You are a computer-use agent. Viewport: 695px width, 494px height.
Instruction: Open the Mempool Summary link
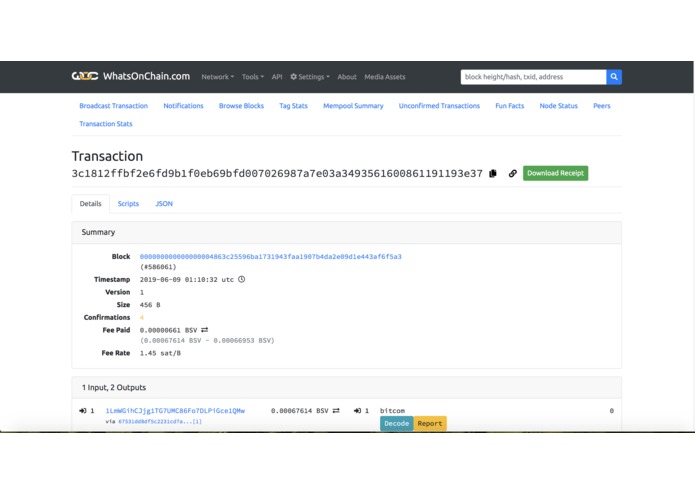353,105
